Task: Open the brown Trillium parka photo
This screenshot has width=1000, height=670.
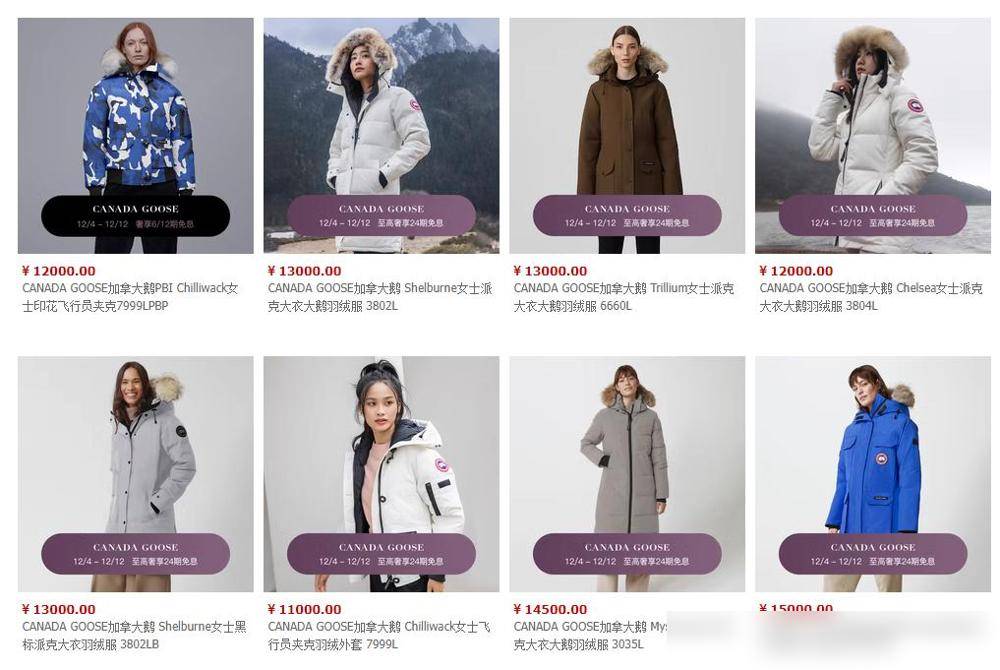Action: click(627, 135)
